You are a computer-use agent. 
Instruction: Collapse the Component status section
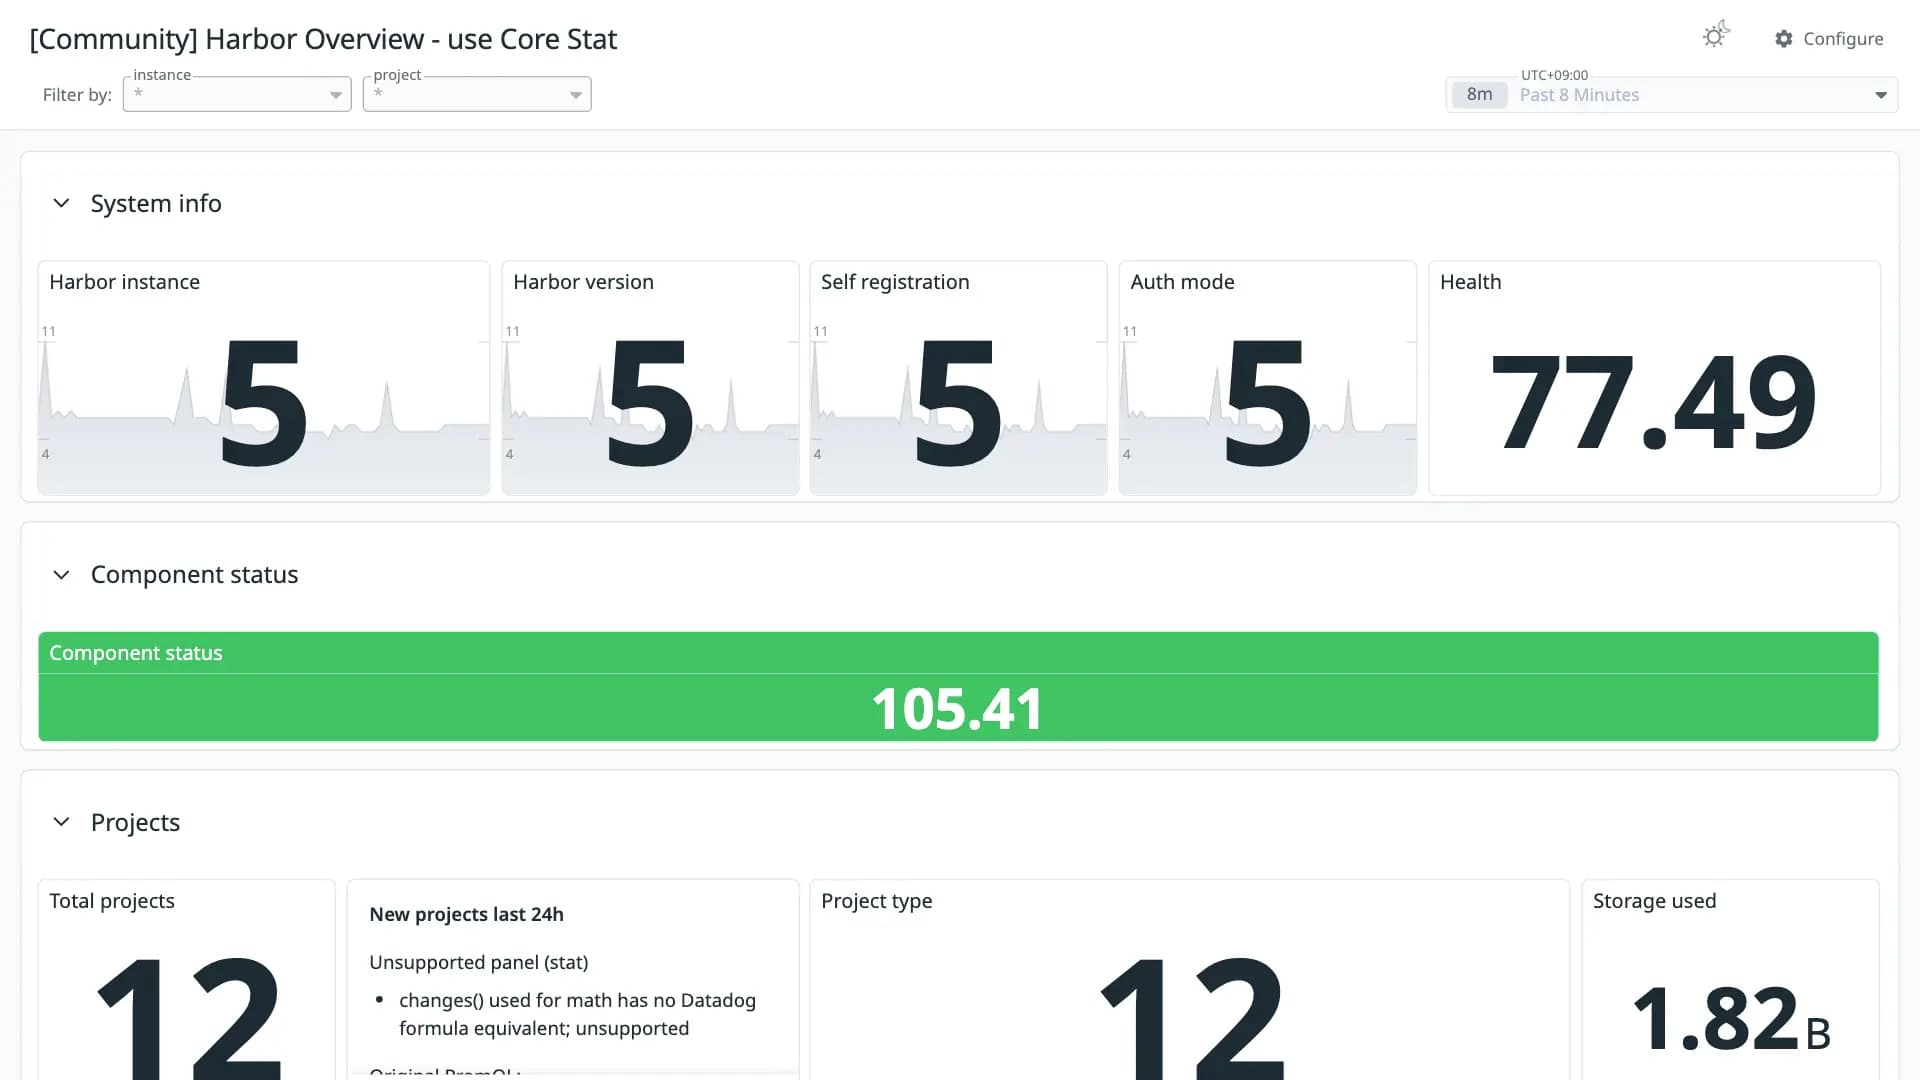[61, 575]
